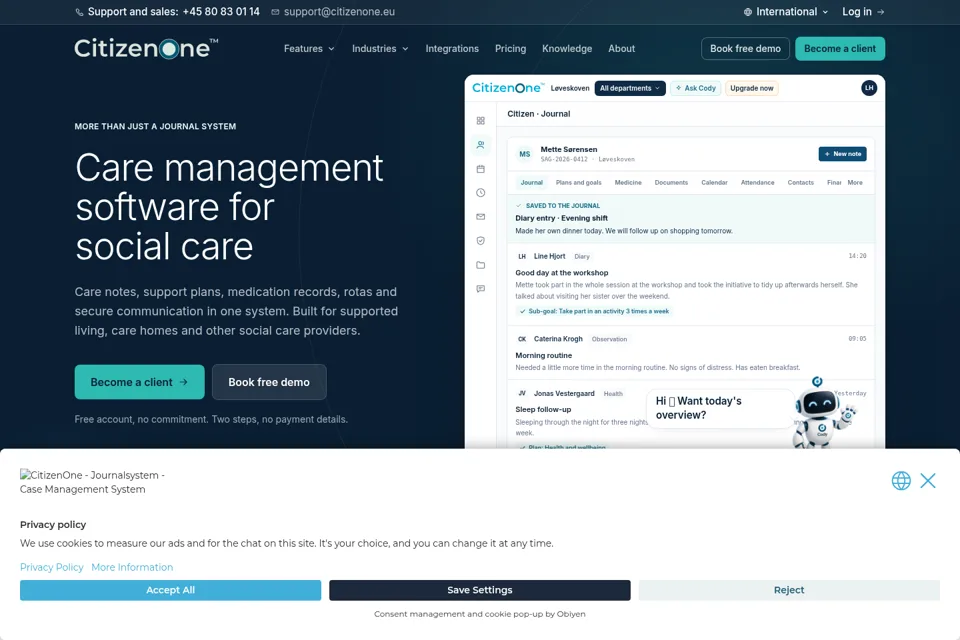The width and height of the screenshot is (960, 640).
Task: Click New note button
Action: coord(842,154)
